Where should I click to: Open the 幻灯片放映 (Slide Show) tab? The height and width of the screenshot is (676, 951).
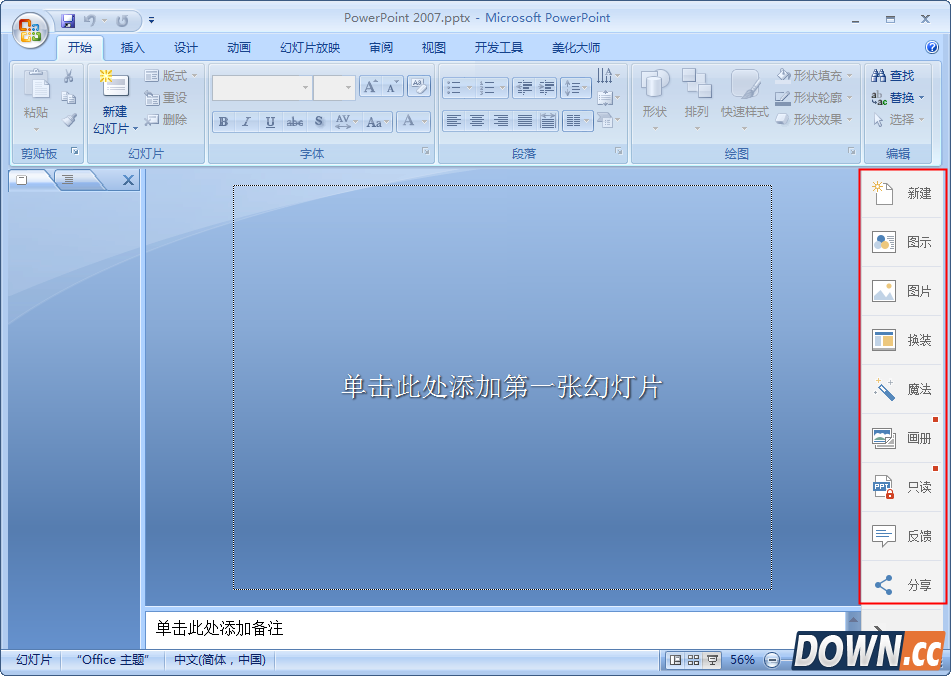pyautogui.click(x=309, y=47)
